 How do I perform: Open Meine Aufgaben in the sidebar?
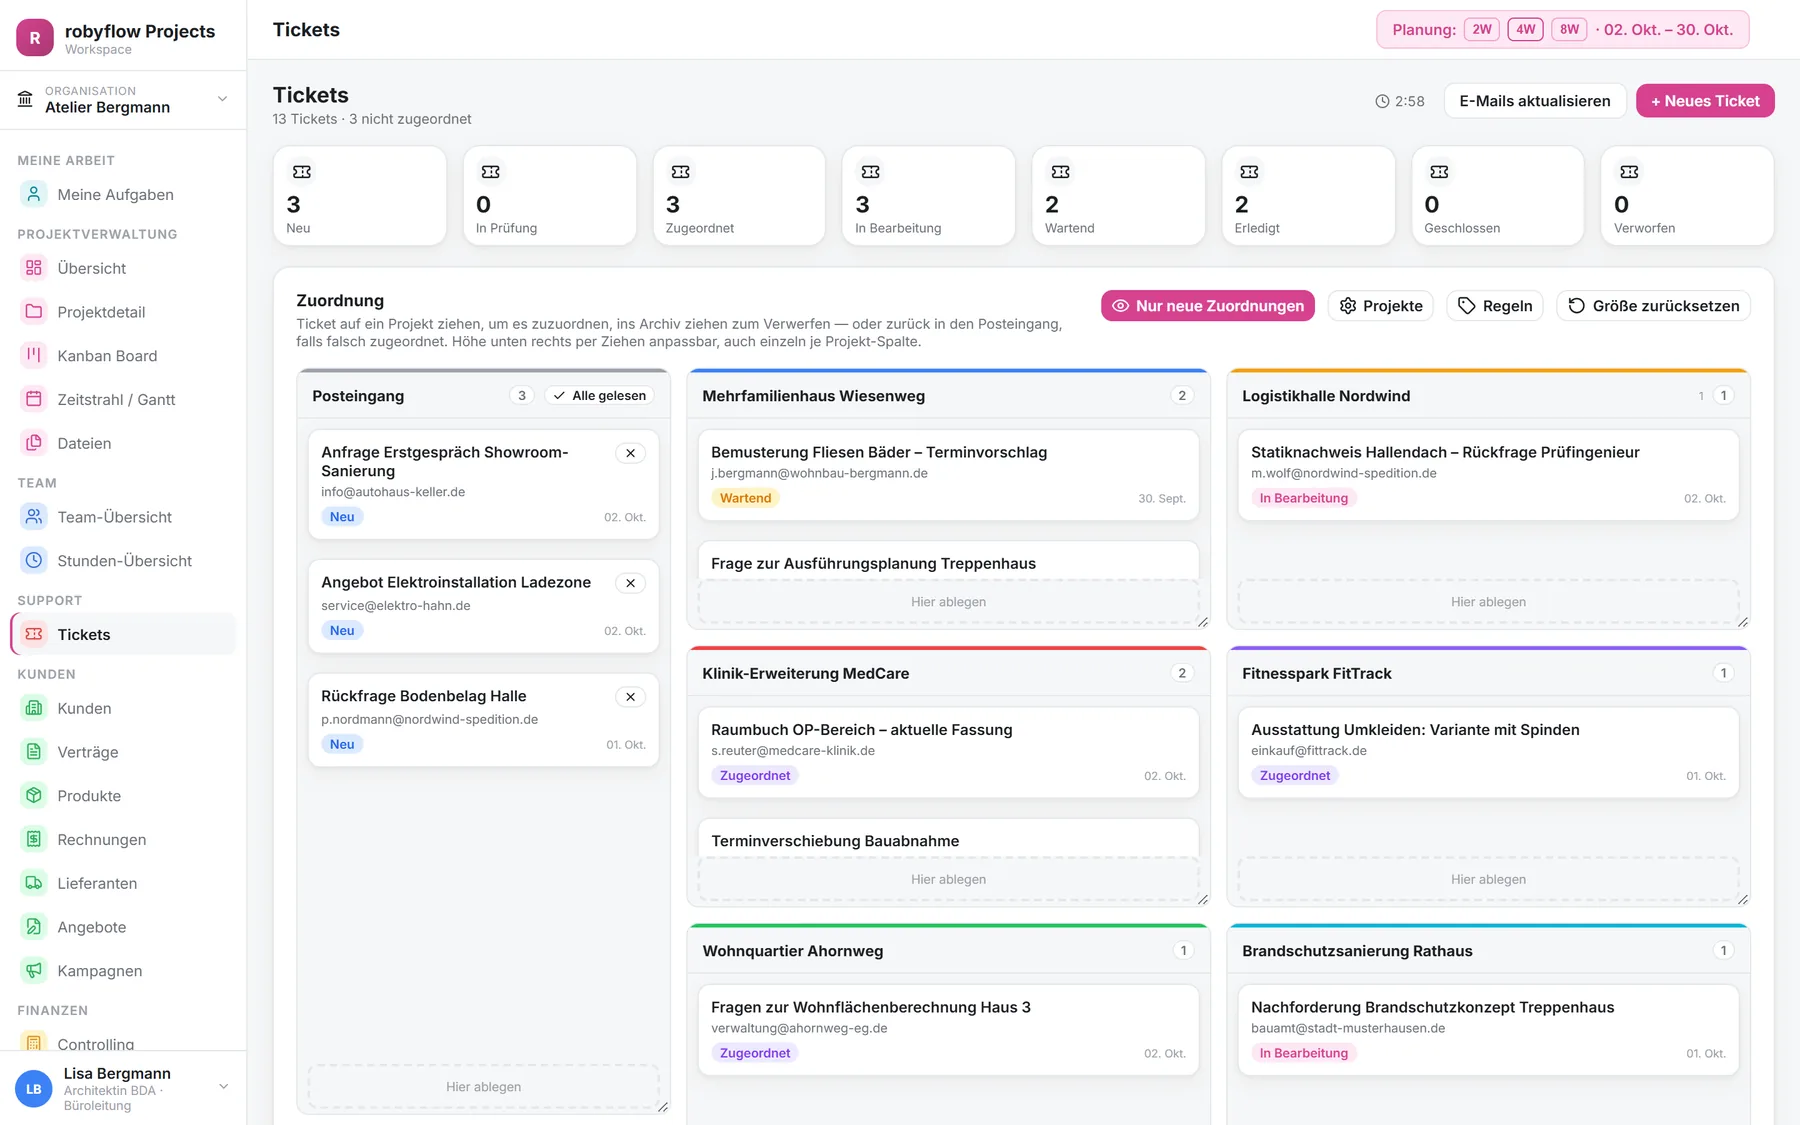pos(123,195)
